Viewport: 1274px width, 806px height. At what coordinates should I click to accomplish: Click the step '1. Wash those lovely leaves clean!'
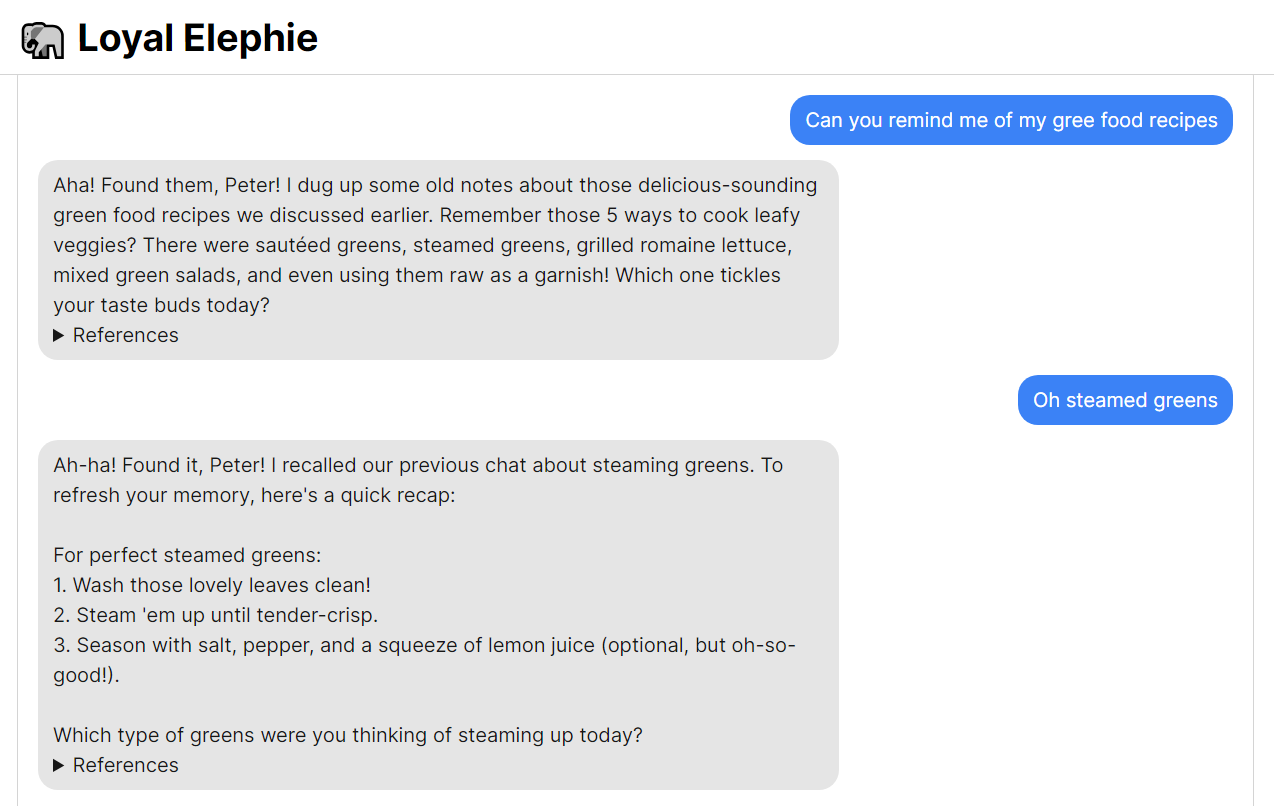(x=212, y=585)
